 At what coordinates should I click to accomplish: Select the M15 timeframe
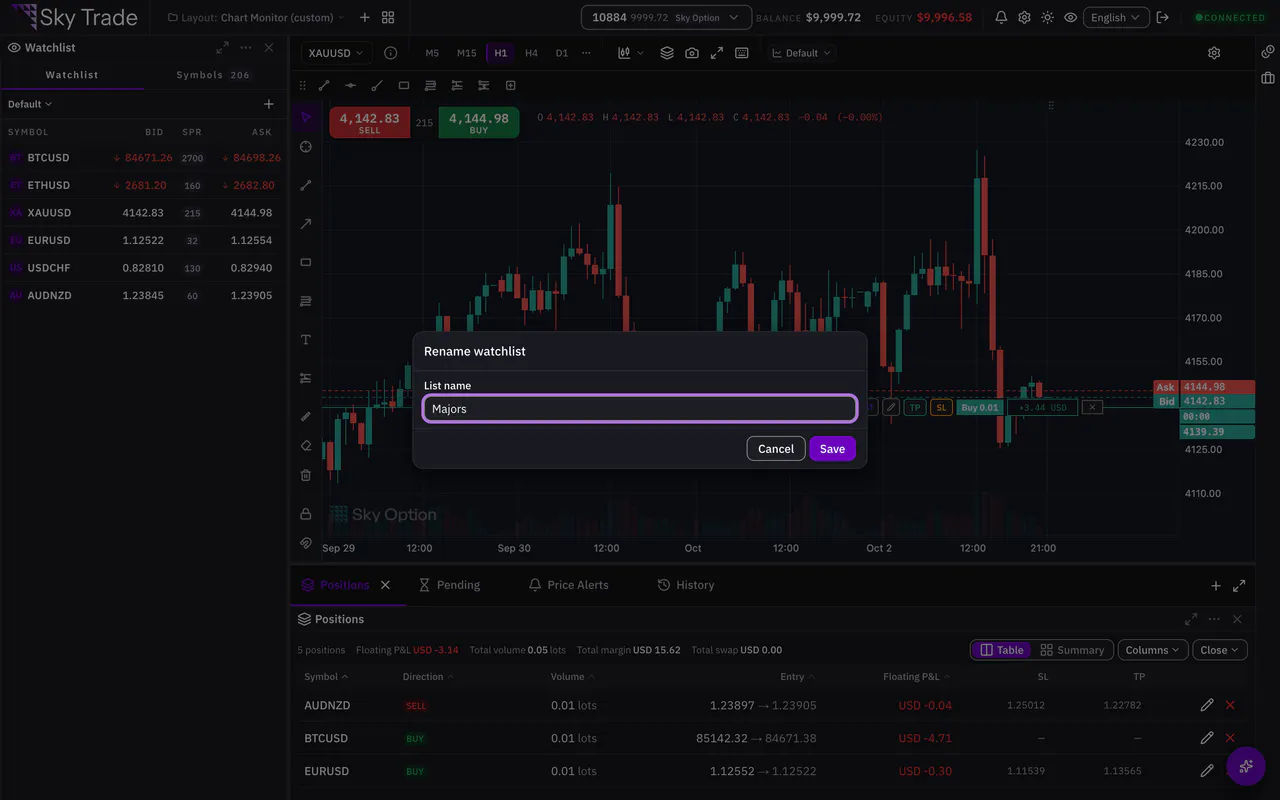[x=466, y=53]
